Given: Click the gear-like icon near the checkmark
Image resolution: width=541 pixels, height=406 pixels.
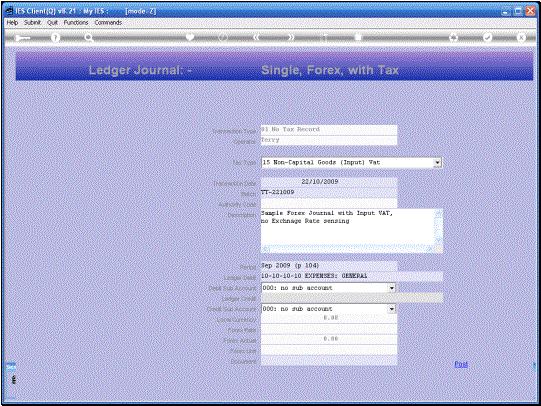Looking at the screenshot, I should click(453, 37).
